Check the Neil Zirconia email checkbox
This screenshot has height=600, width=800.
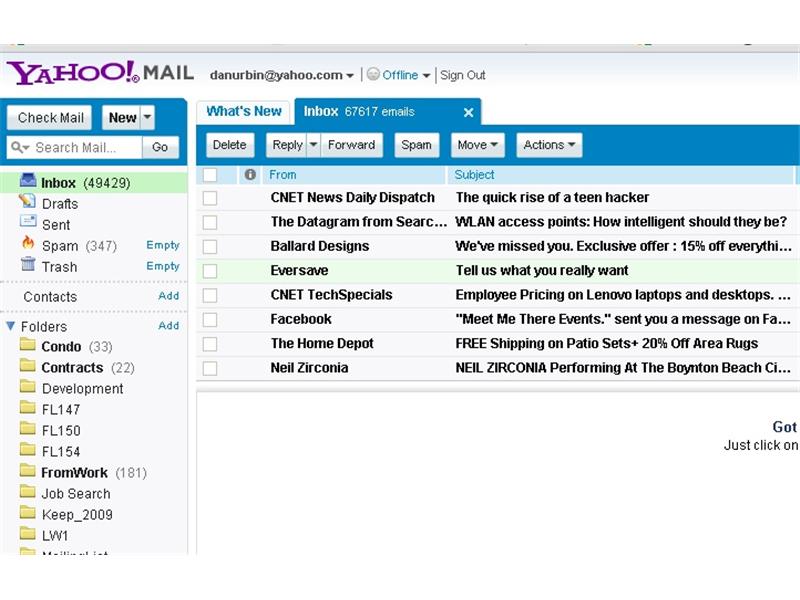click(x=210, y=368)
